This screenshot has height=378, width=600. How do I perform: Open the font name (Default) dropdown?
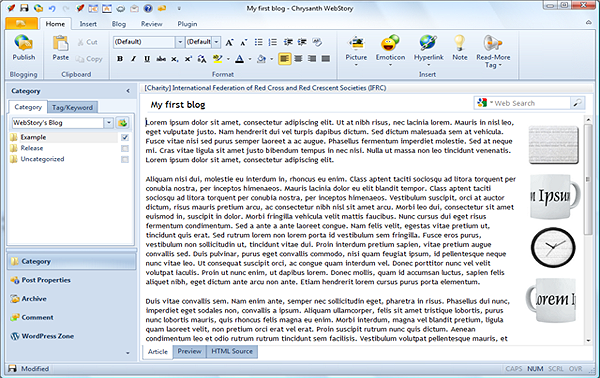tap(179, 42)
